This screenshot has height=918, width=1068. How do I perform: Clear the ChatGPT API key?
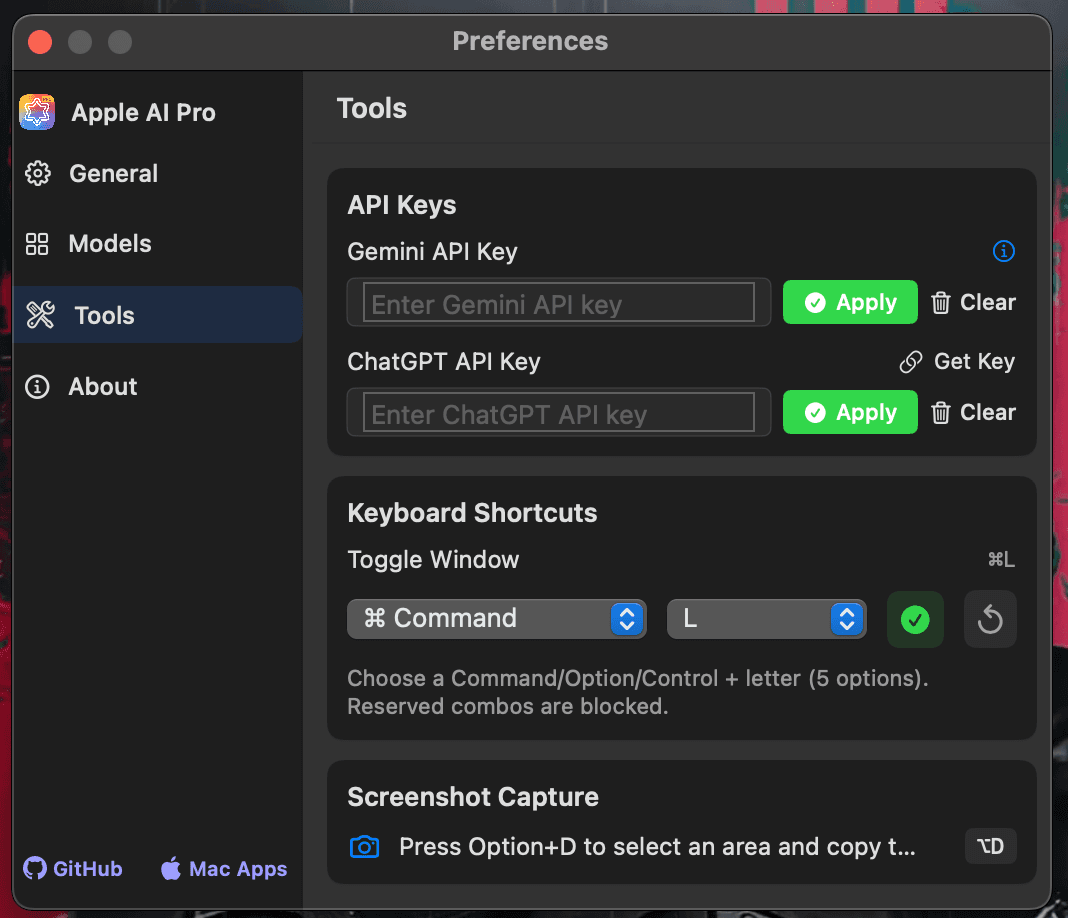973,412
